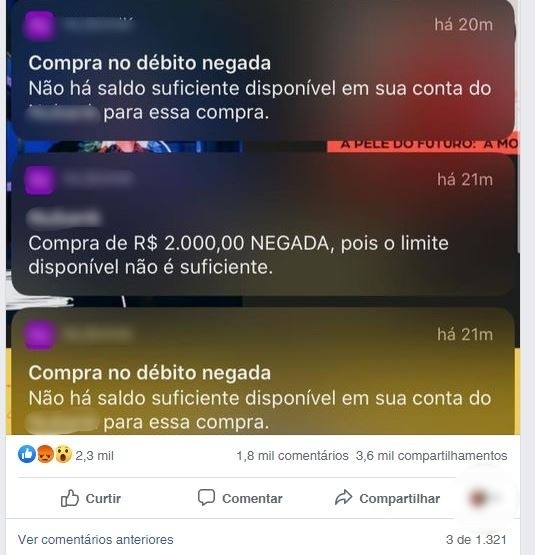Viewport: 535px width, 555px height.
Task: Open the blurred profile picture next to Compartilhar
Action: pos(478,498)
